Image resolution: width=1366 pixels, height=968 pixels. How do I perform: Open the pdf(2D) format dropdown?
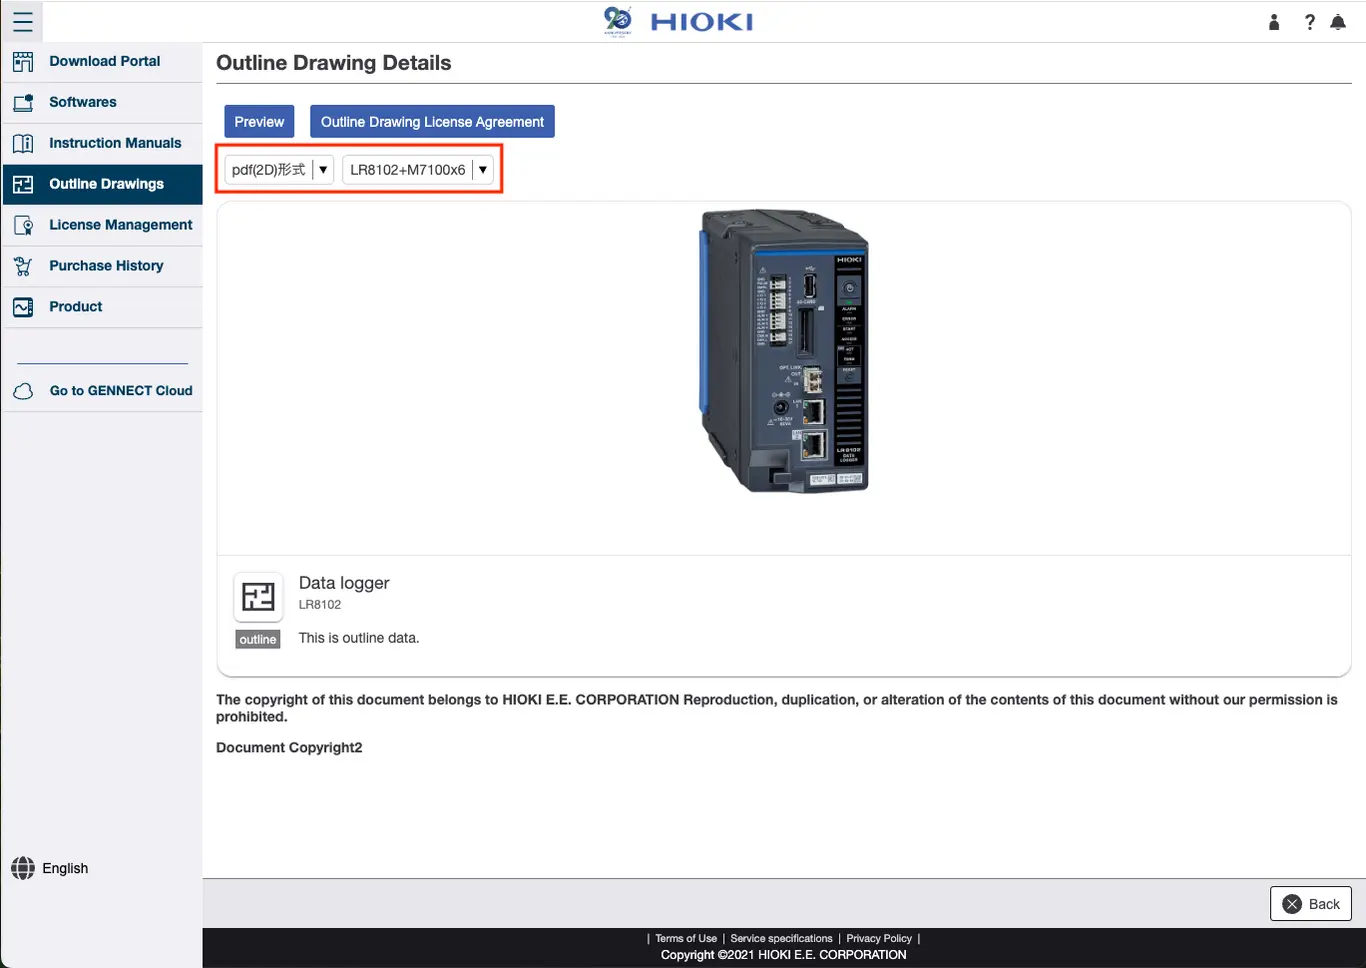[279, 170]
